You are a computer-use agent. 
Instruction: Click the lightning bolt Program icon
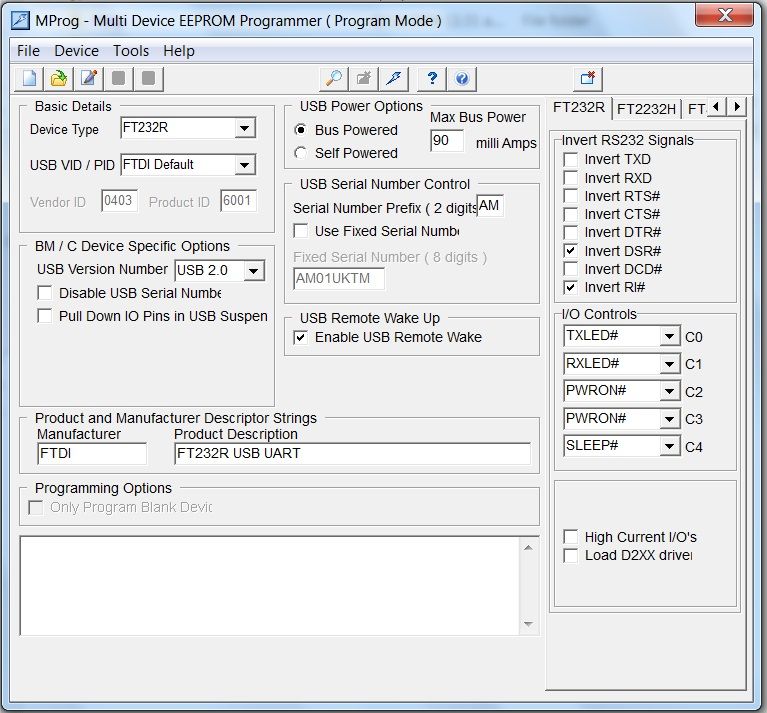394,78
